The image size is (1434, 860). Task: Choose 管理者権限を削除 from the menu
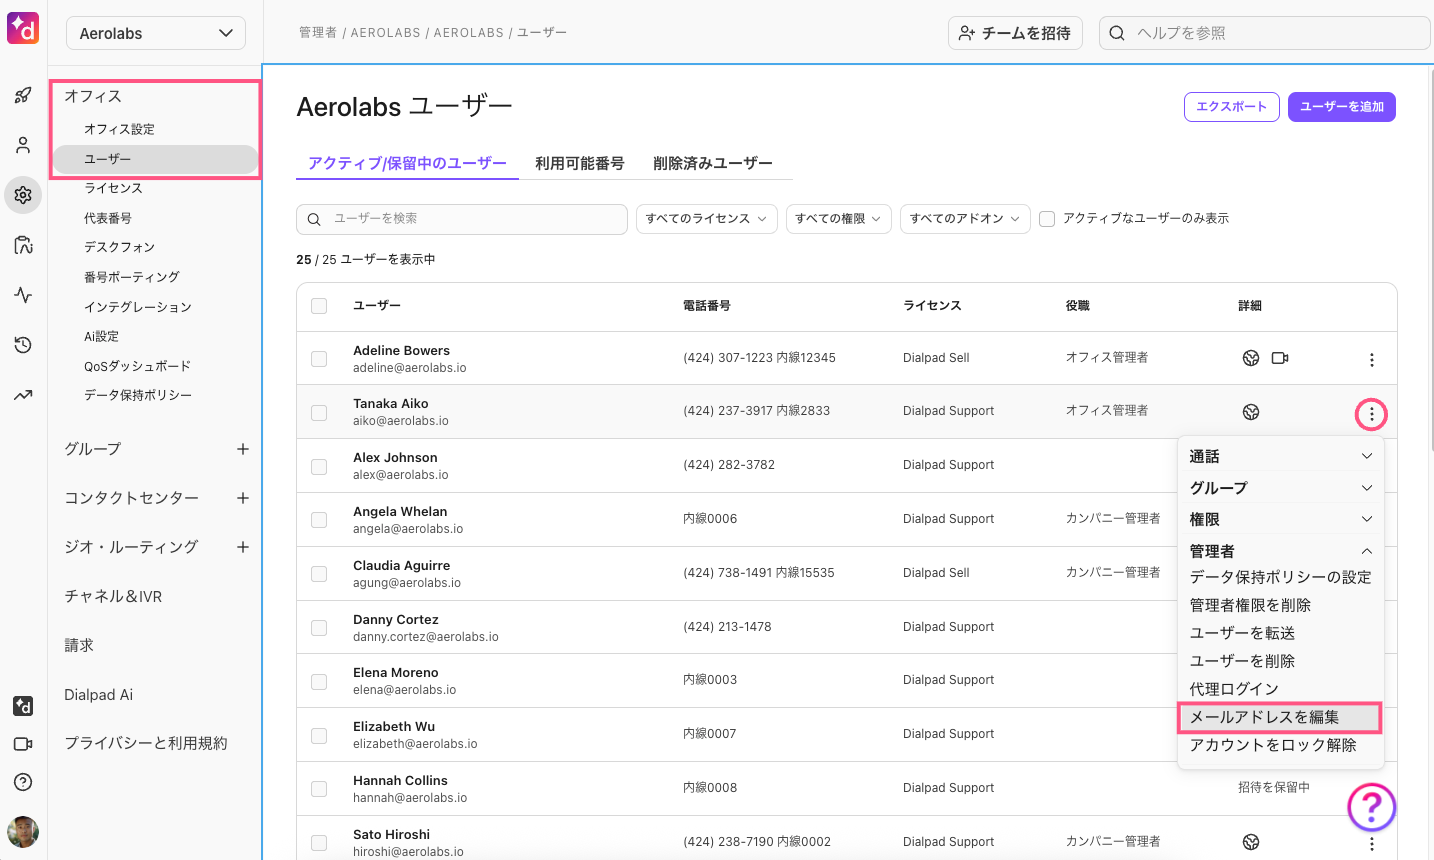coord(1250,605)
